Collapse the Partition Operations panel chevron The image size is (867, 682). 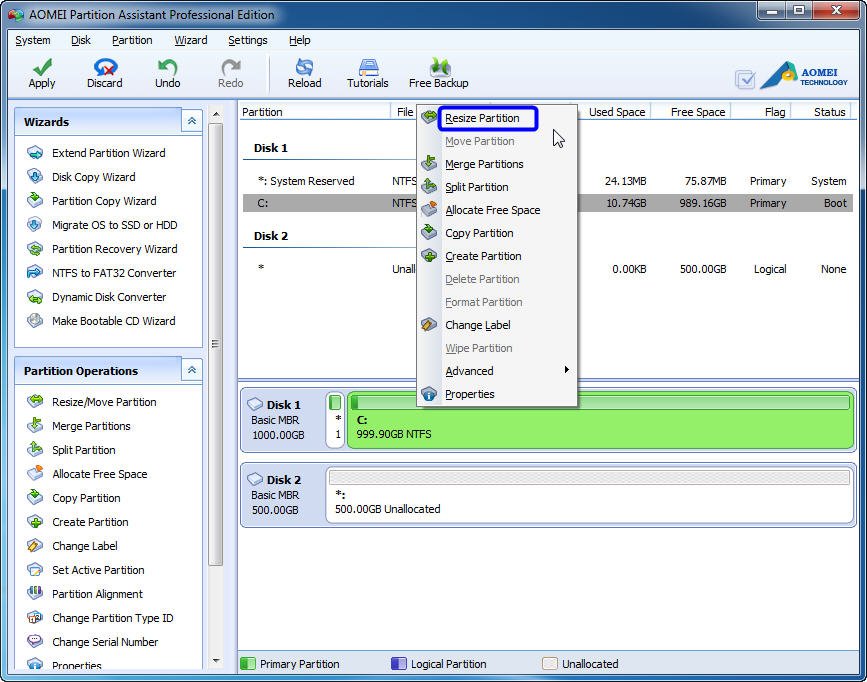[x=191, y=369]
